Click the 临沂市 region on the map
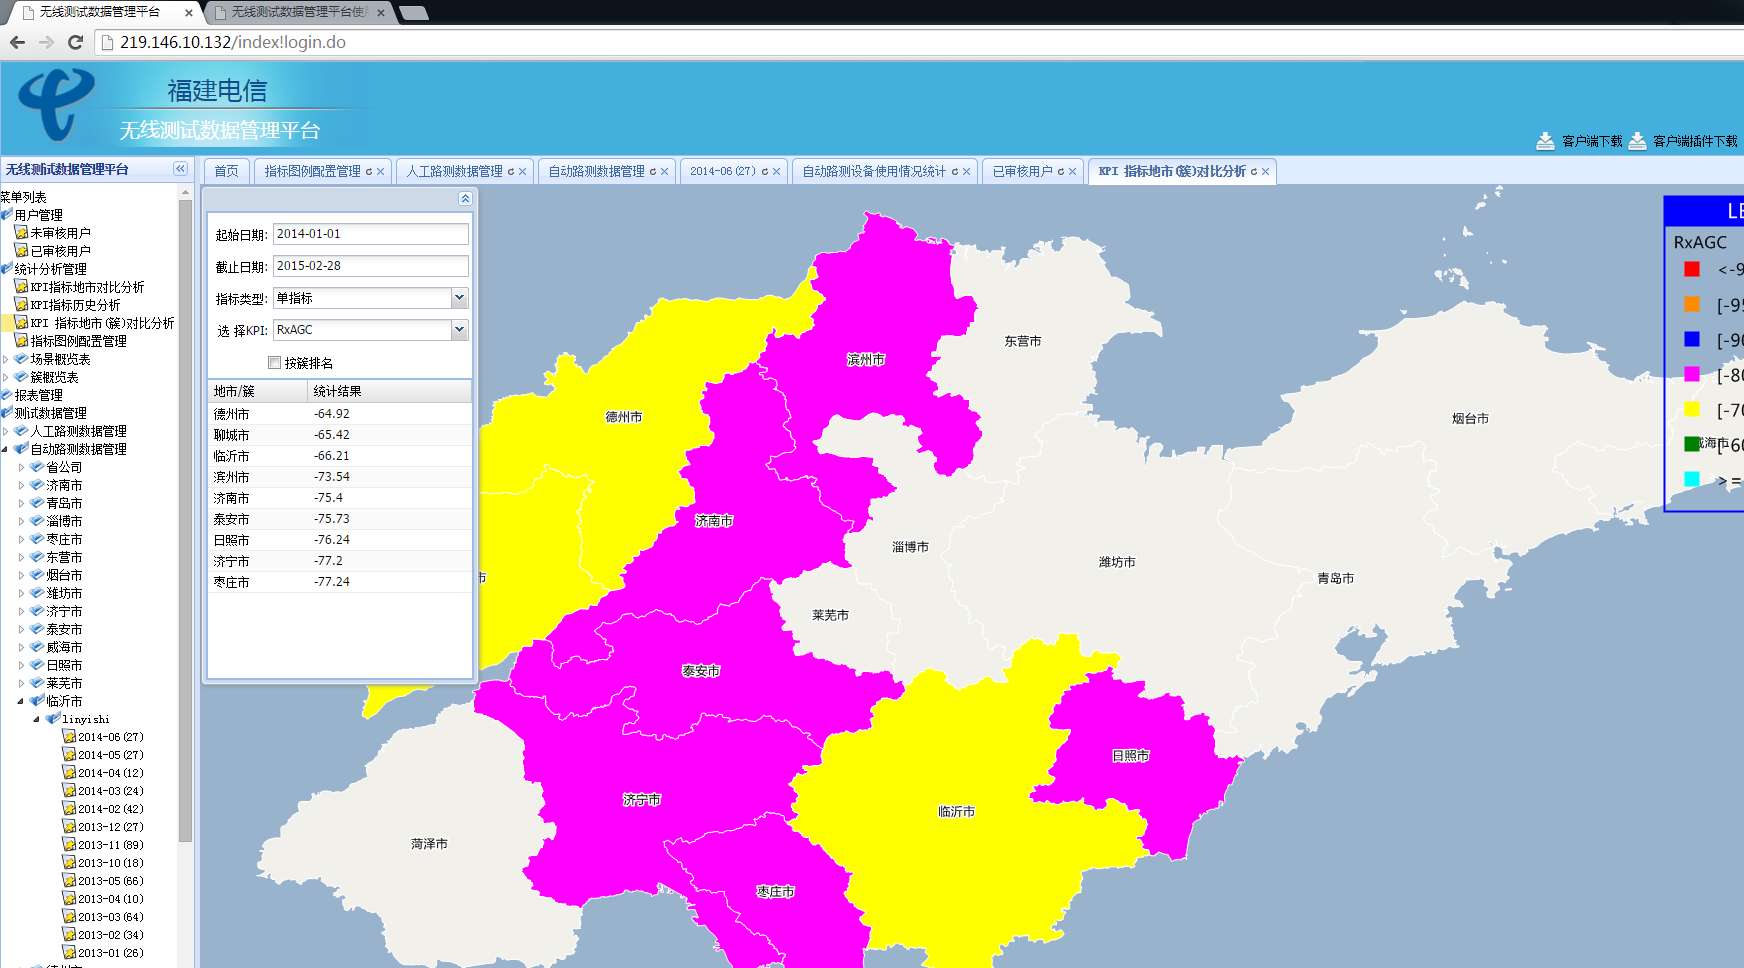The width and height of the screenshot is (1744, 968). [956, 812]
